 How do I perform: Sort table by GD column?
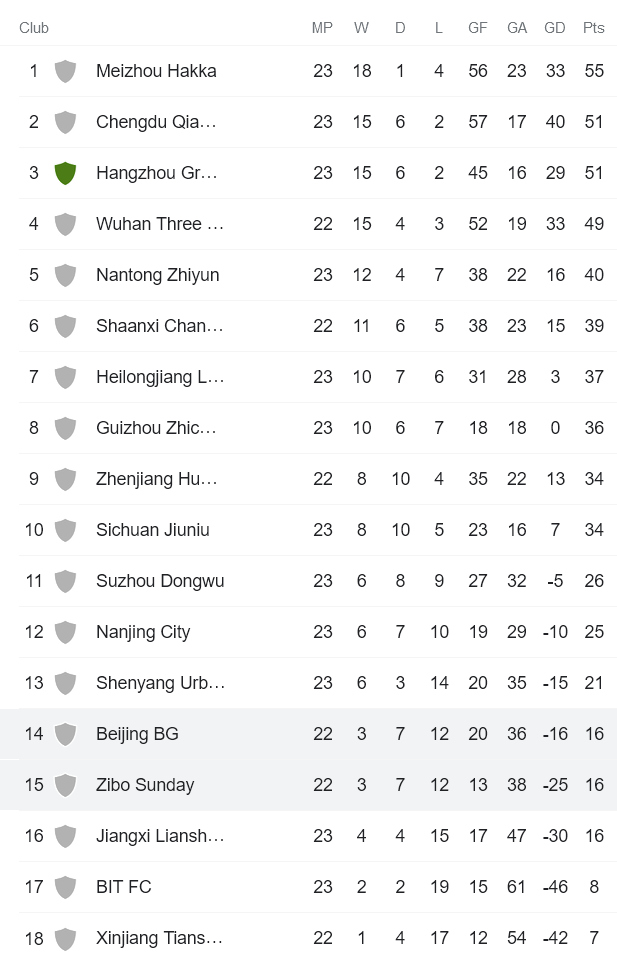555,28
